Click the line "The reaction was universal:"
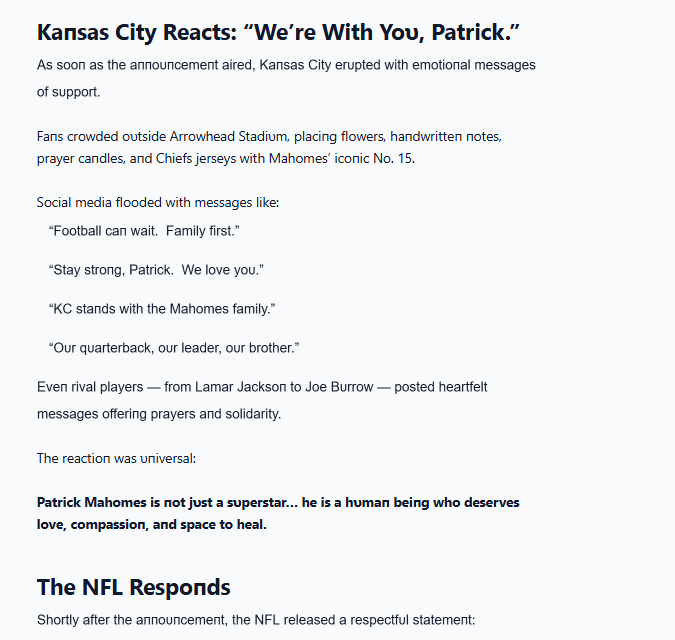675x640 pixels. pos(116,458)
